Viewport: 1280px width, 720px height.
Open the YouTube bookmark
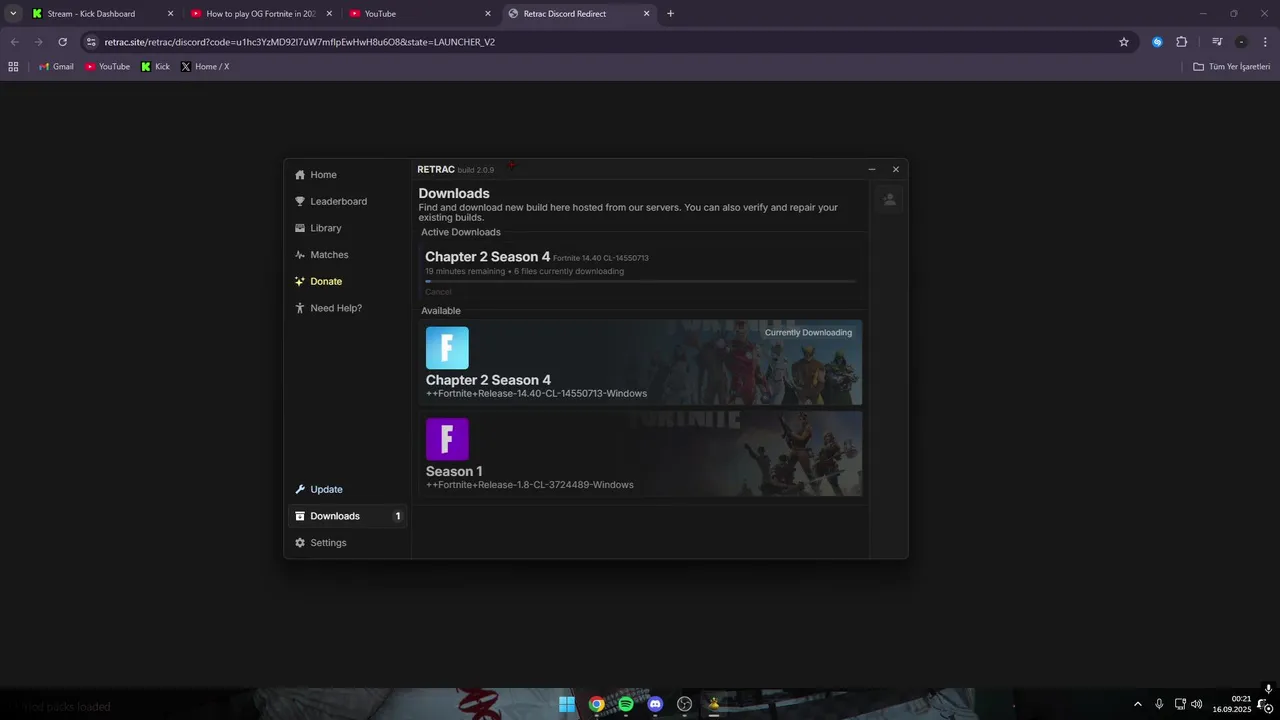(x=107, y=67)
